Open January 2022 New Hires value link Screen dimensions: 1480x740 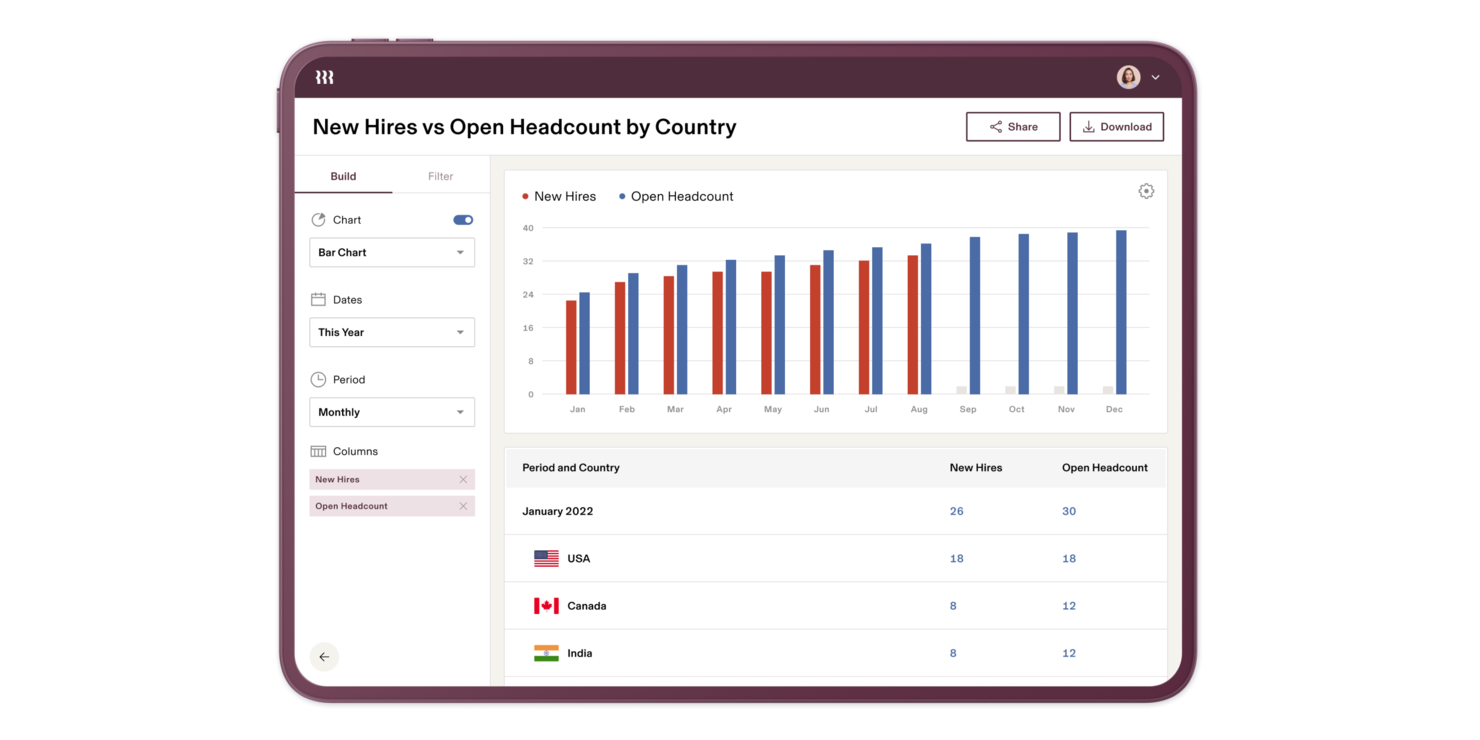(956, 511)
